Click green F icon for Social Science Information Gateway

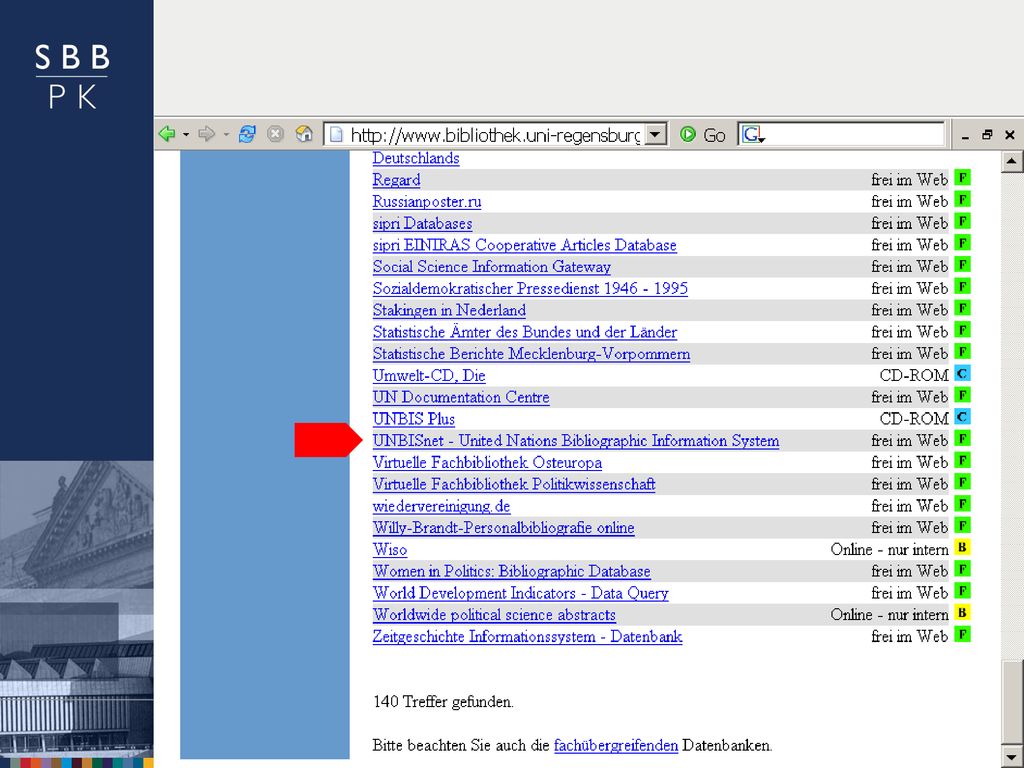[x=962, y=264]
